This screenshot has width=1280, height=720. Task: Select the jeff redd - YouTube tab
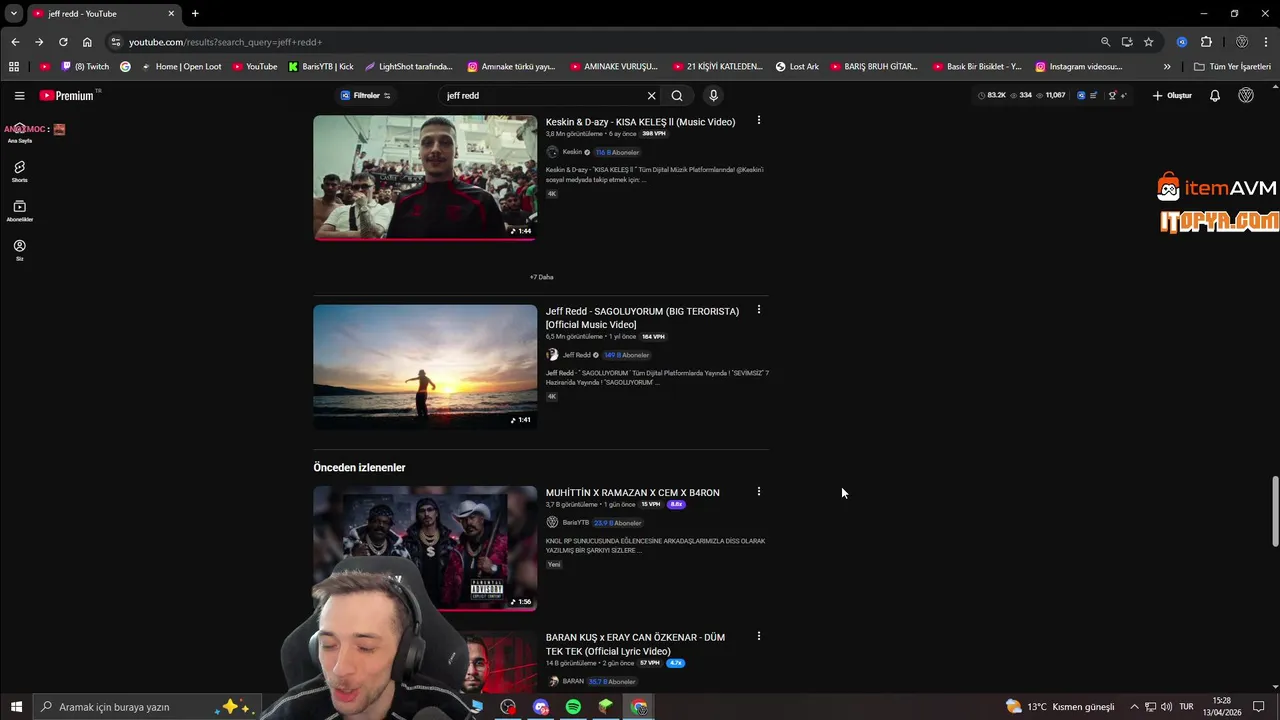coord(103,14)
